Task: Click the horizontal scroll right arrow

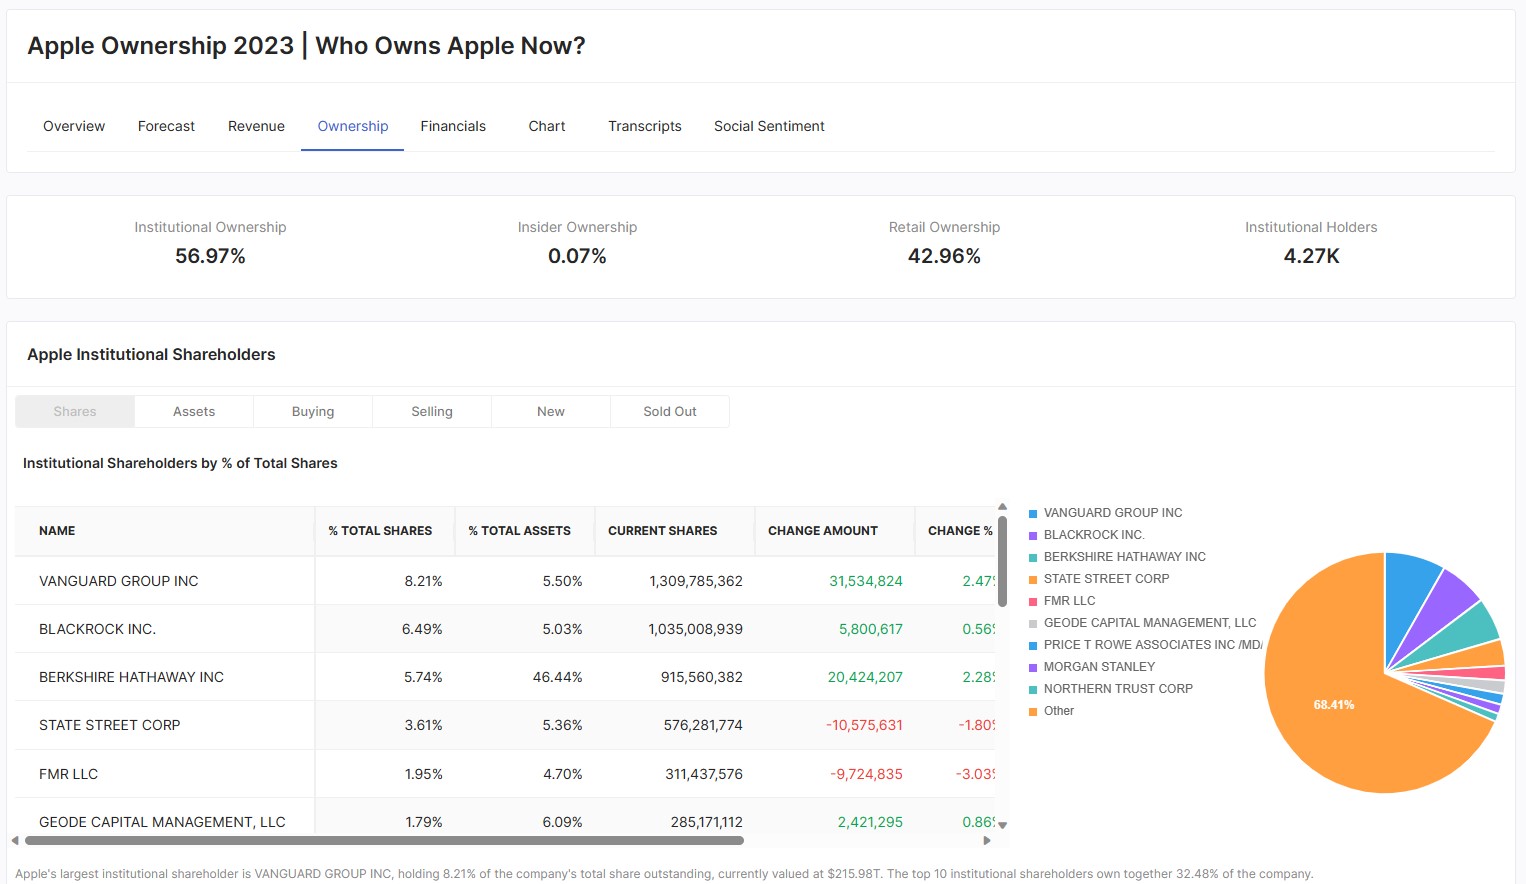Action: coord(987,840)
